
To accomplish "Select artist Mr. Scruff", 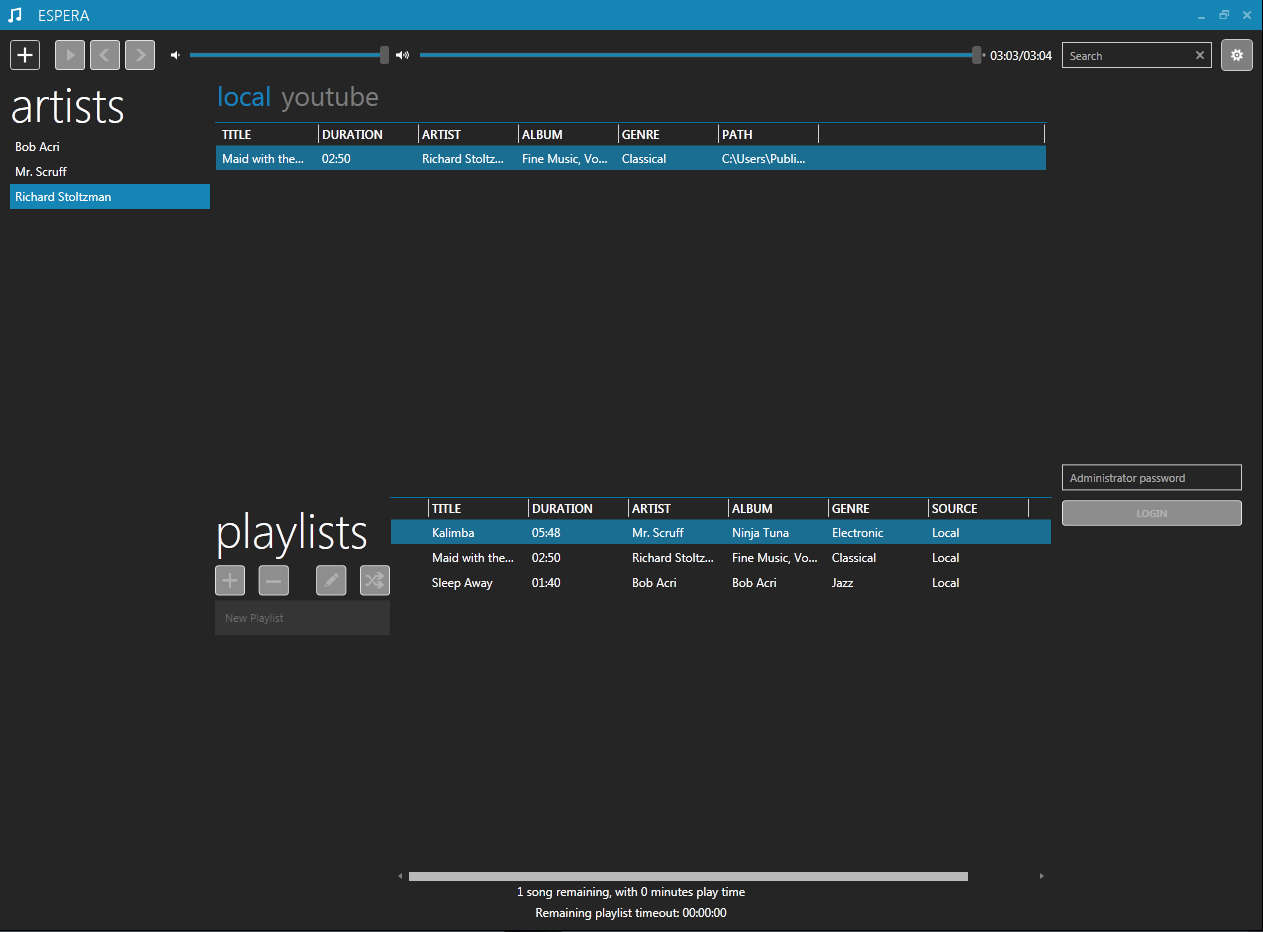I will coord(41,172).
